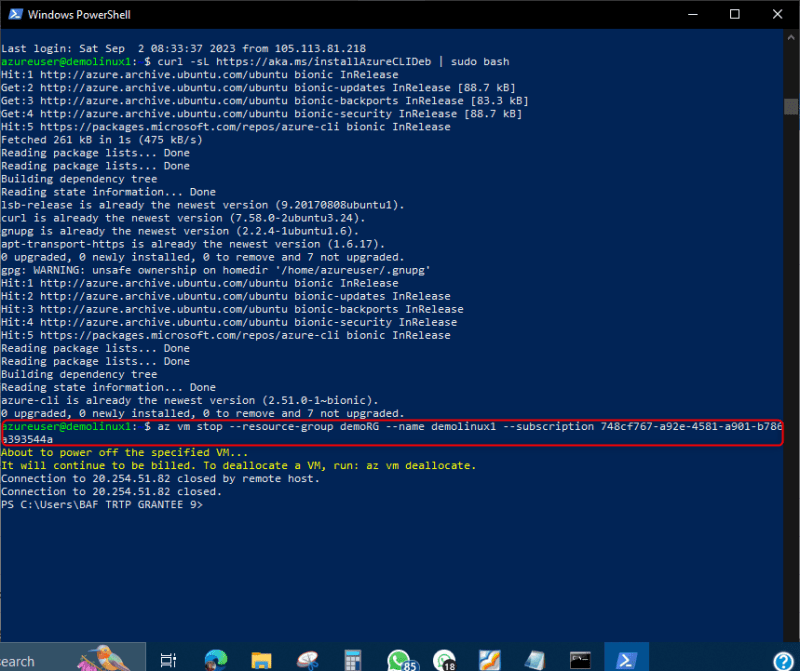Click the PowerShell vertical scrollbar thumb
The image size is (800, 671).
[x=791, y=106]
